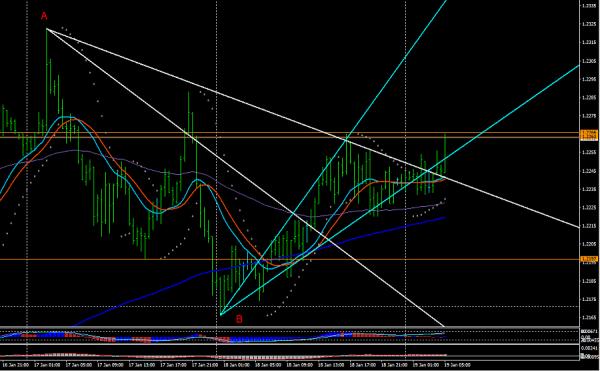Select the upper orange price tag on scale
Image resolution: width=600 pixels, height=371 pixels.
pos(589,132)
